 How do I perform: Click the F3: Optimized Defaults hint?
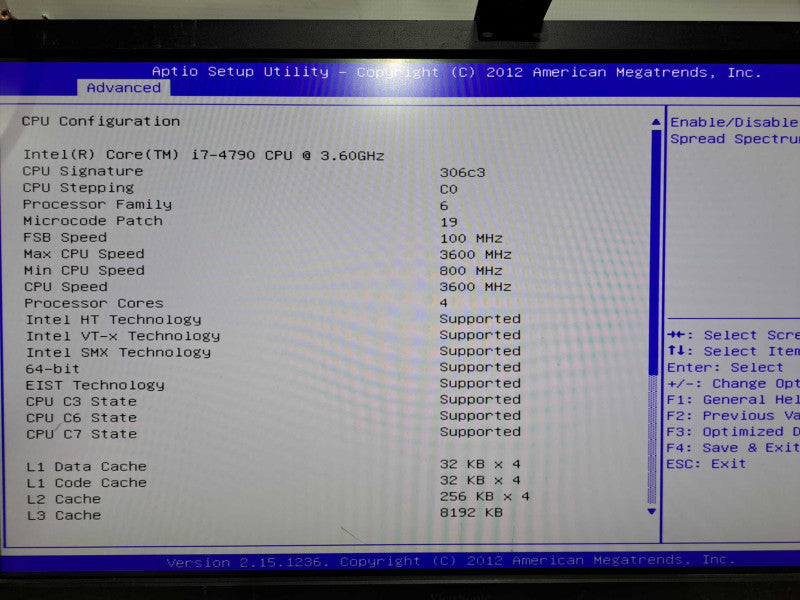pos(733,432)
